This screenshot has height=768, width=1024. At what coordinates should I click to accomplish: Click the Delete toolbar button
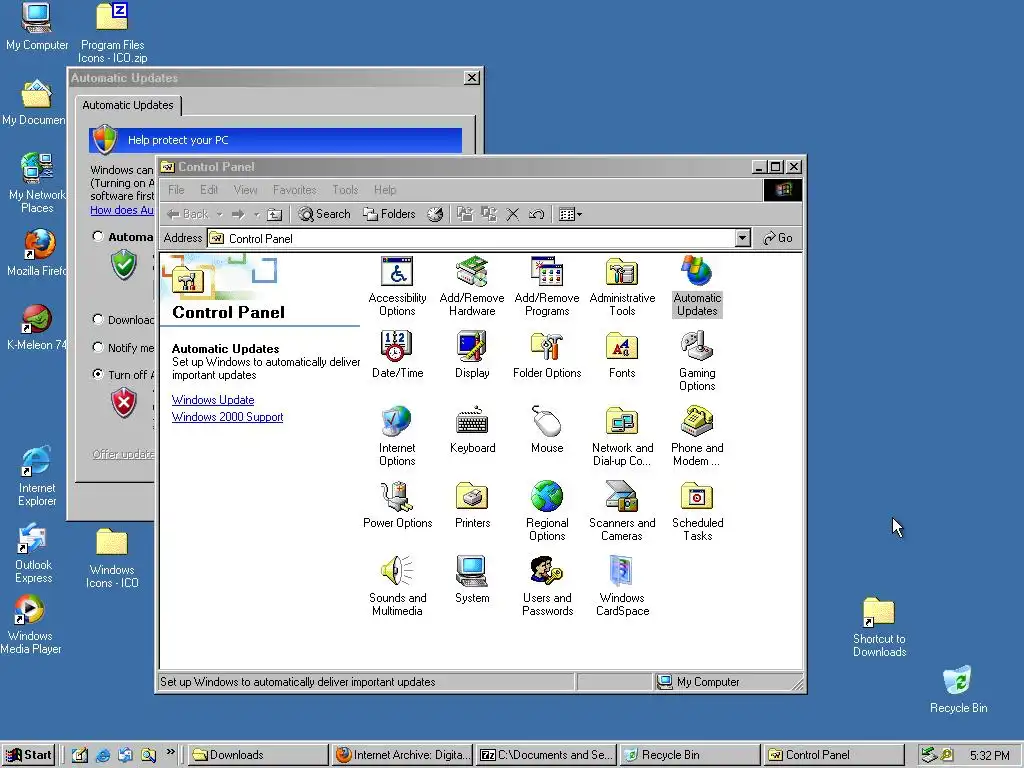click(x=513, y=214)
